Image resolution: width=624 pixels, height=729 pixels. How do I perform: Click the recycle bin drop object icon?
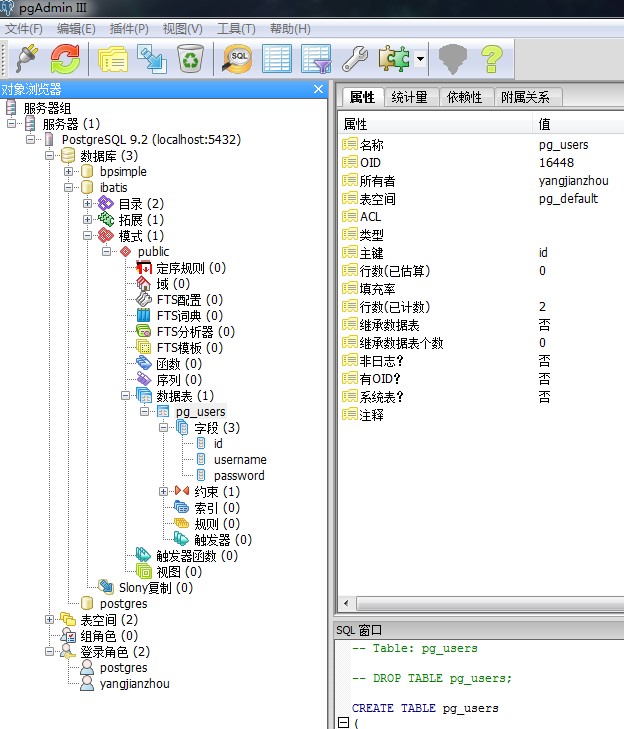tap(190, 59)
